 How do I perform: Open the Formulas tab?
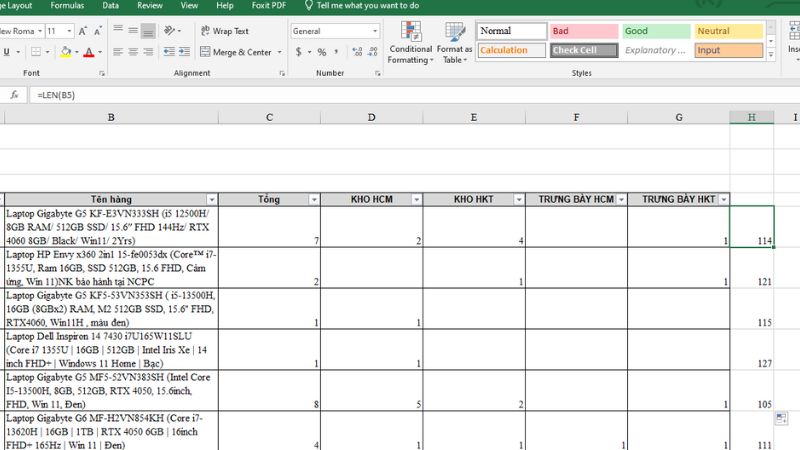tap(67, 6)
